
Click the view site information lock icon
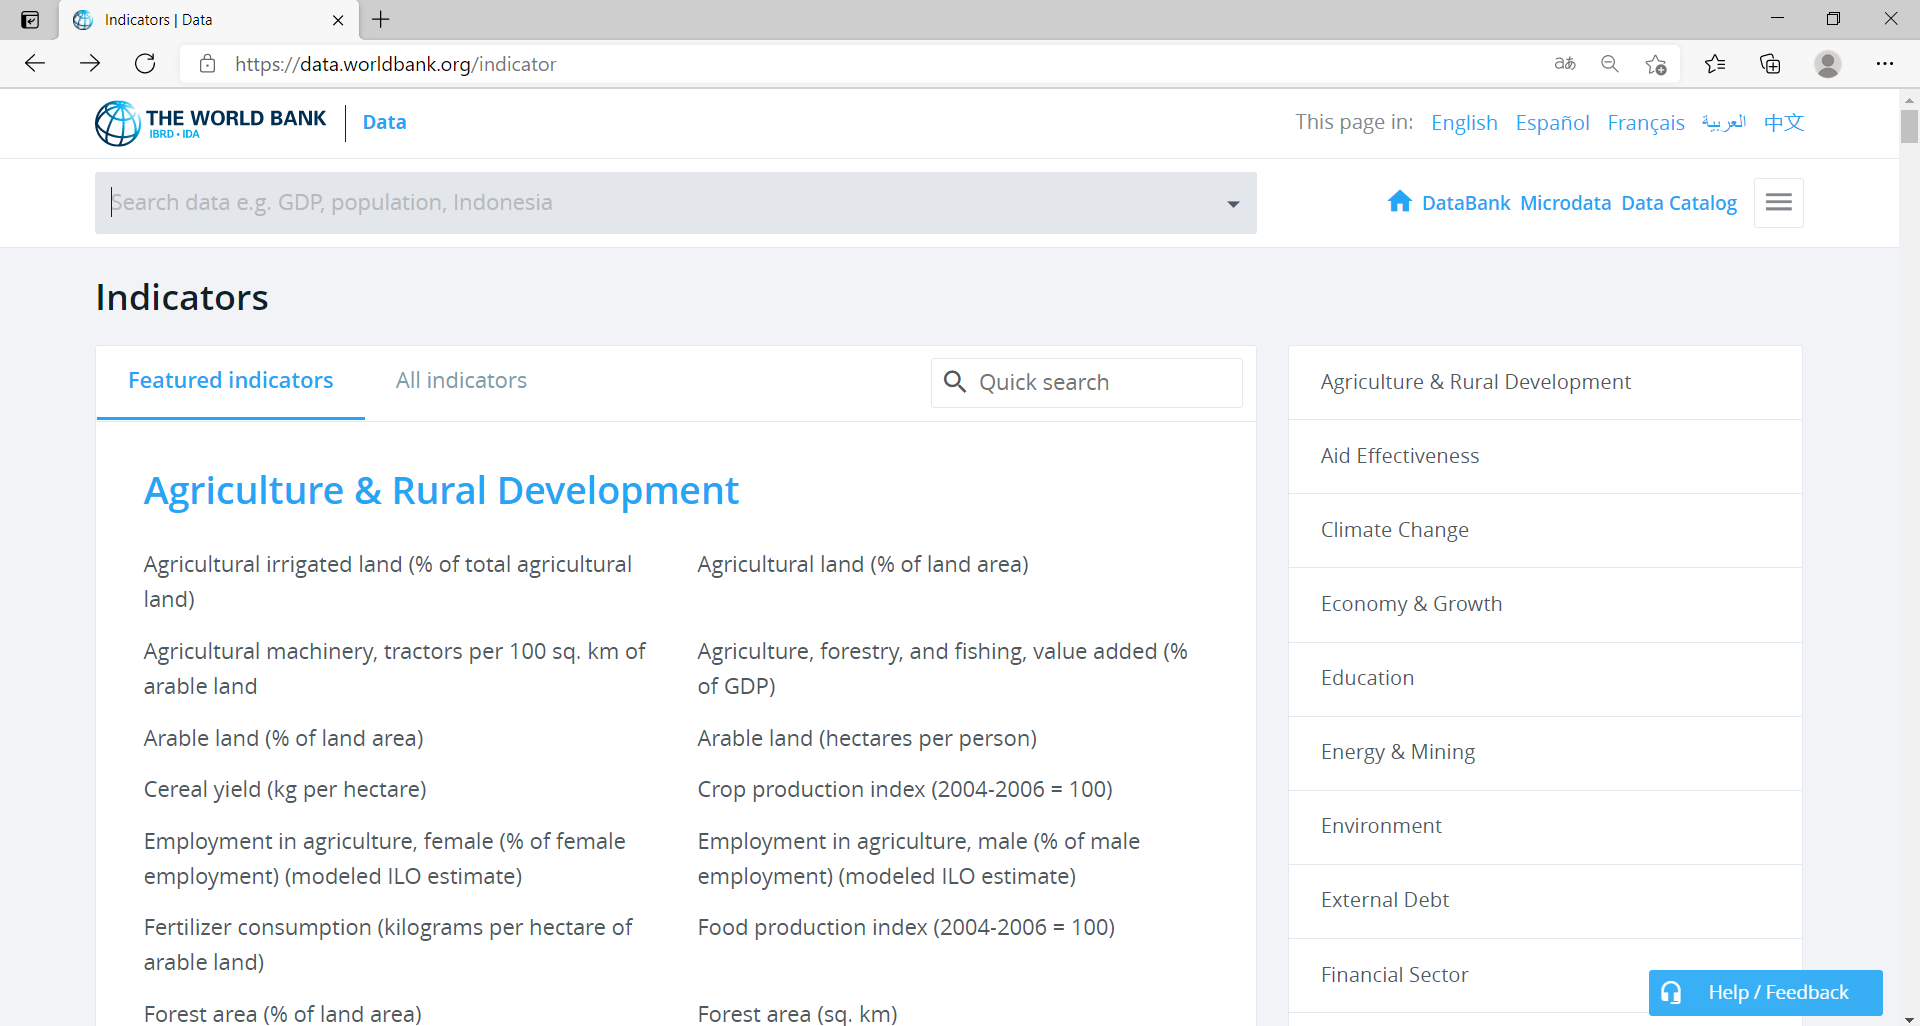(x=208, y=64)
